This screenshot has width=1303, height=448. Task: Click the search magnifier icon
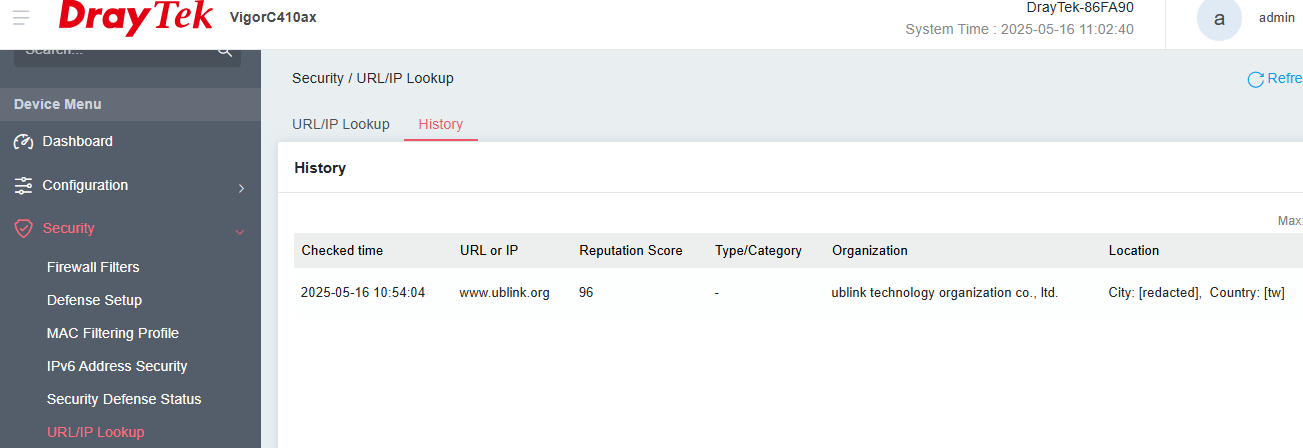point(225,50)
